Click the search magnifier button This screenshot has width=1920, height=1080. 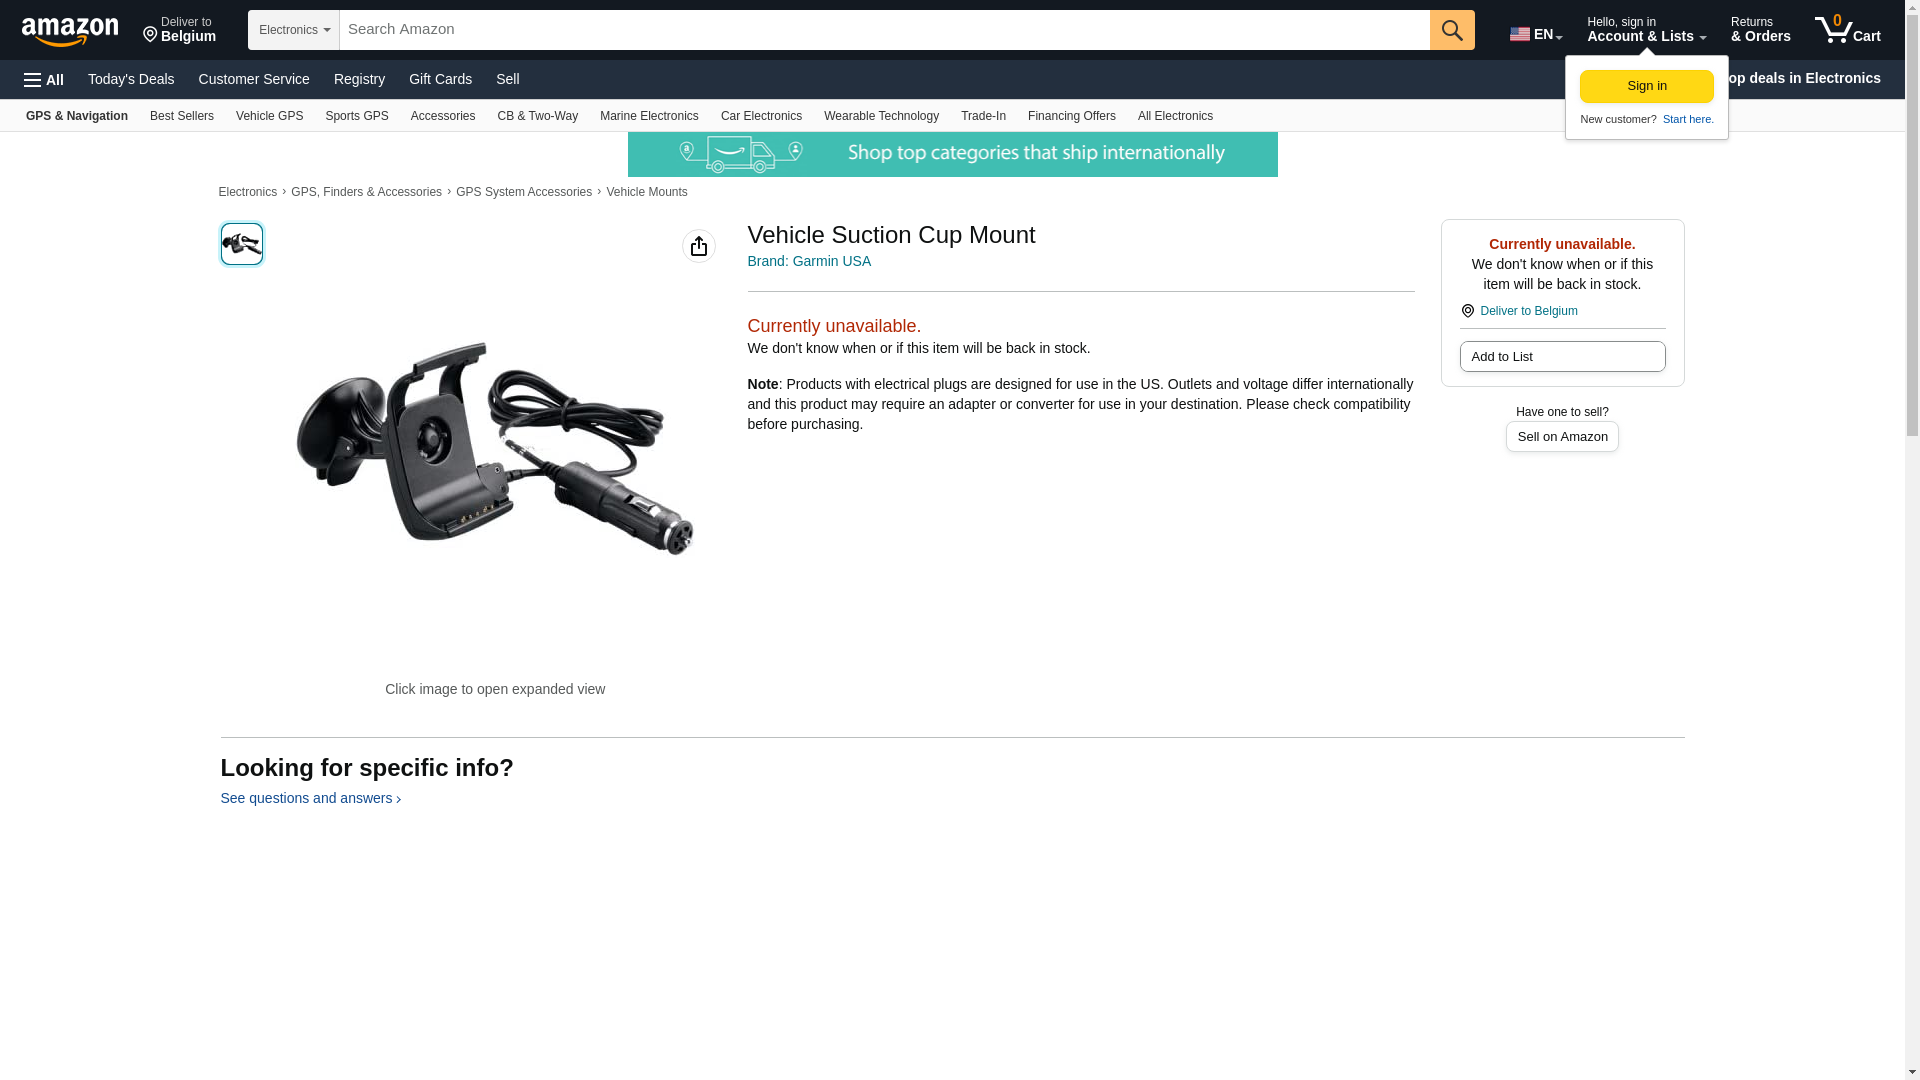[x=1452, y=30]
